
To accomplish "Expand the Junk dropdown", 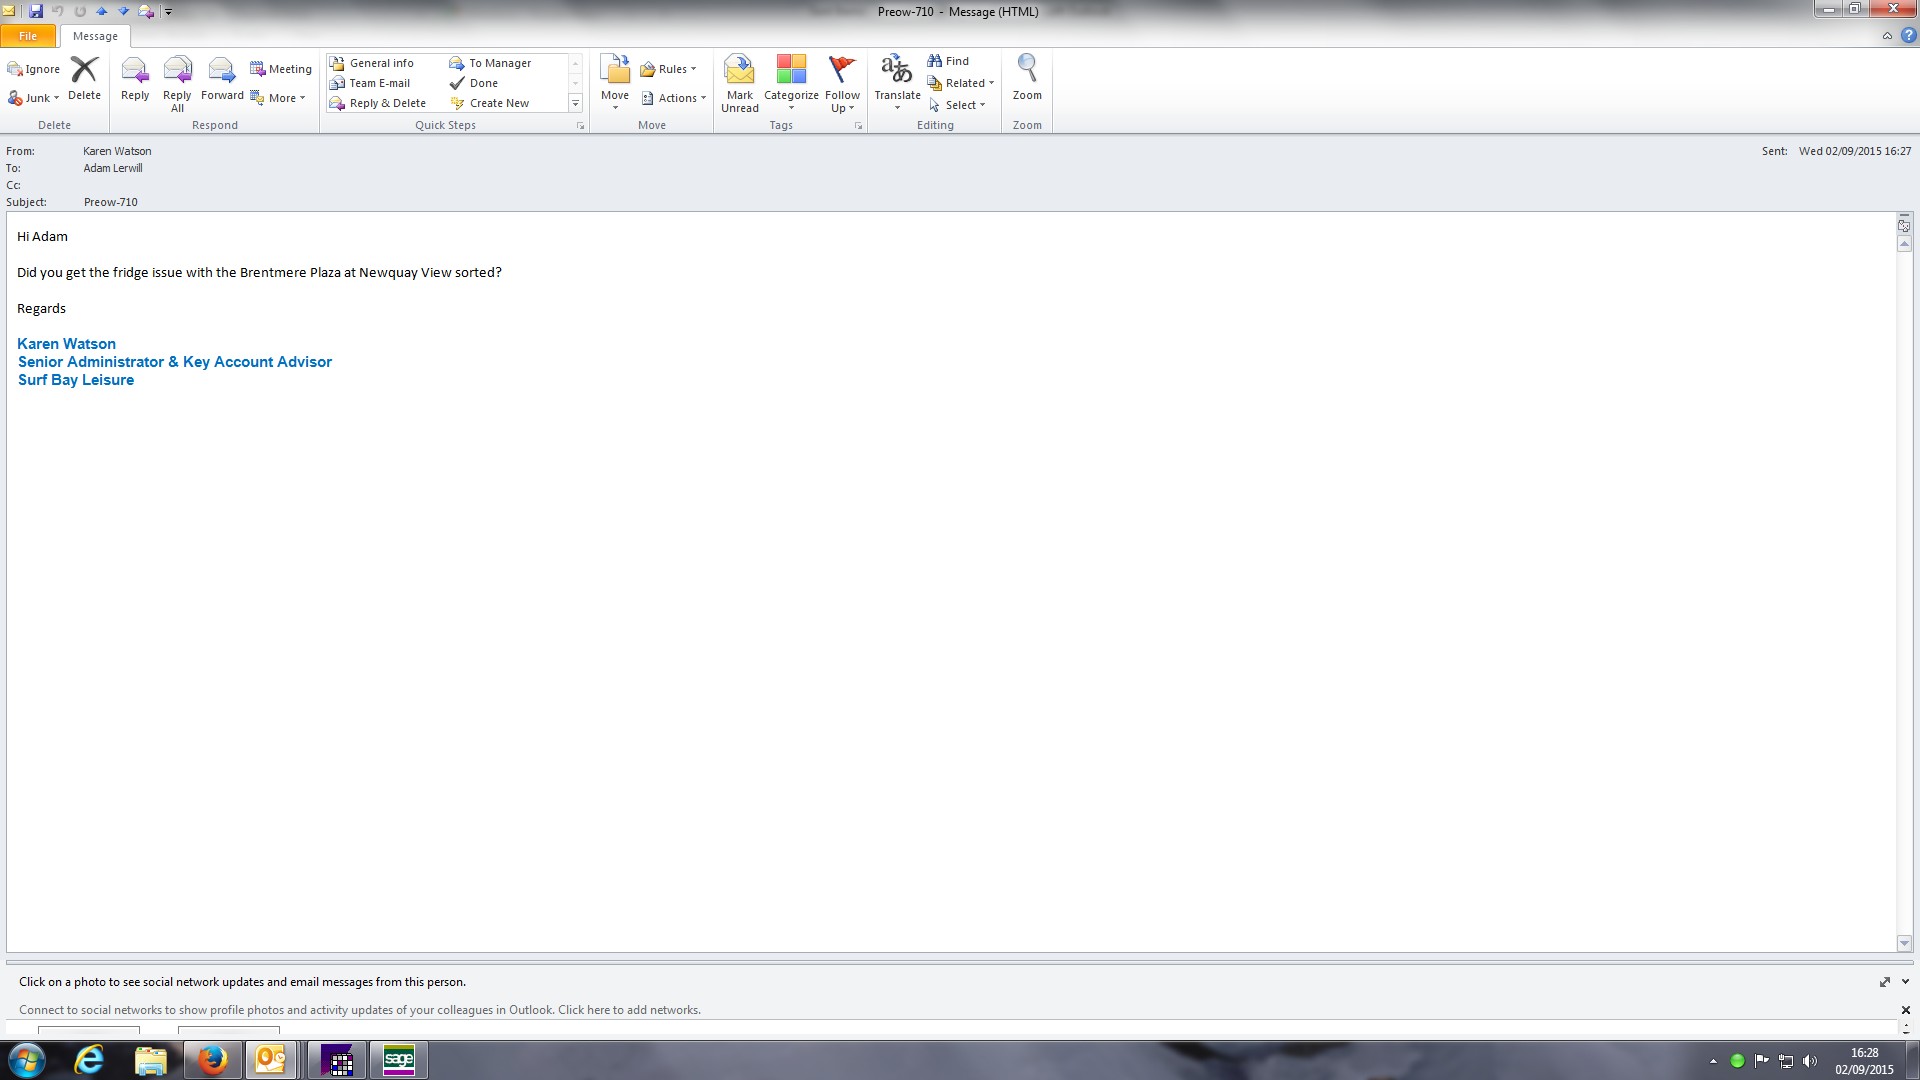I will point(35,98).
